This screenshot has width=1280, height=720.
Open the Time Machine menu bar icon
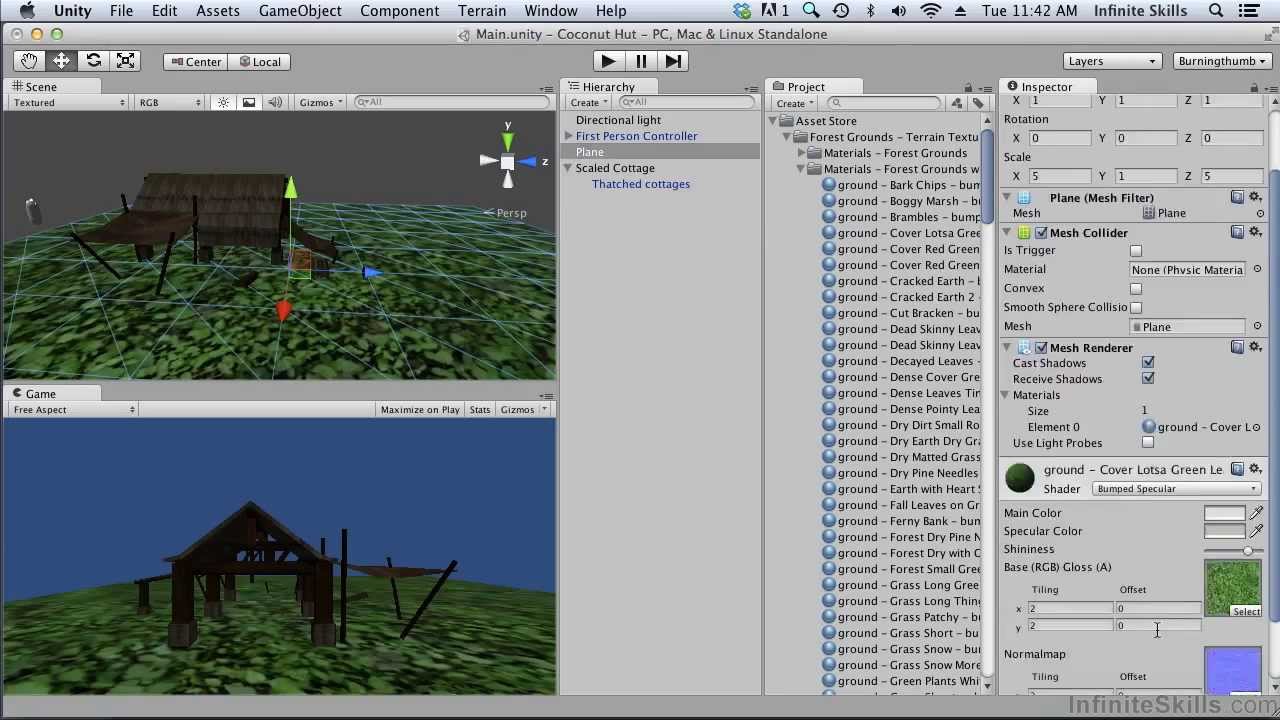pyautogui.click(x=841, y=11)
